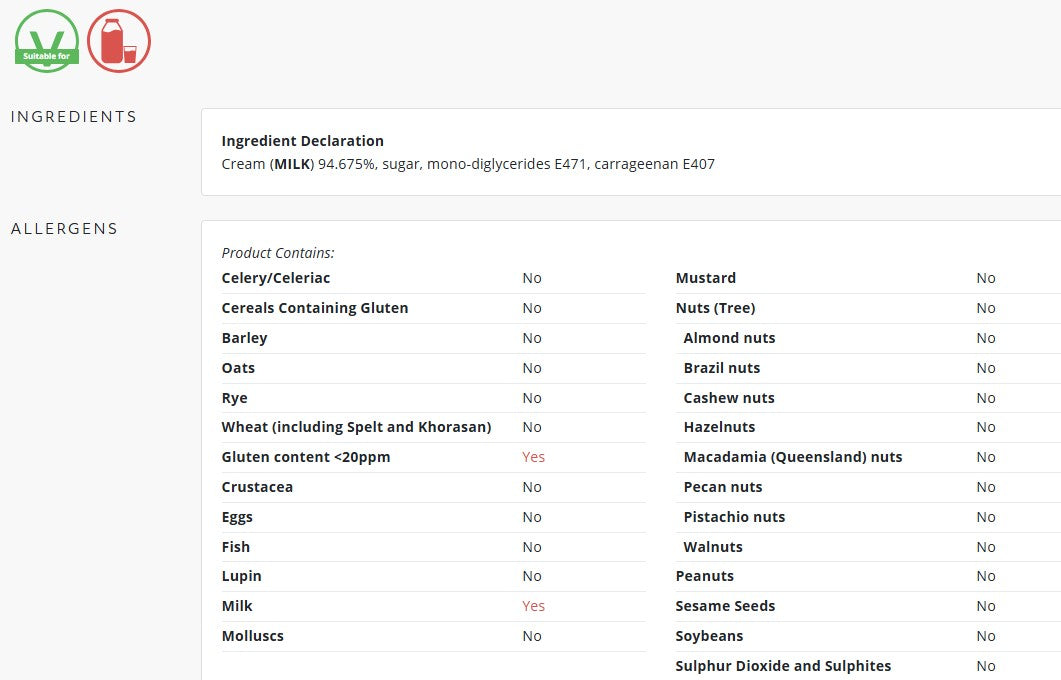
Task: Click the Ingredient Declaration title
Action: point(302,141)
